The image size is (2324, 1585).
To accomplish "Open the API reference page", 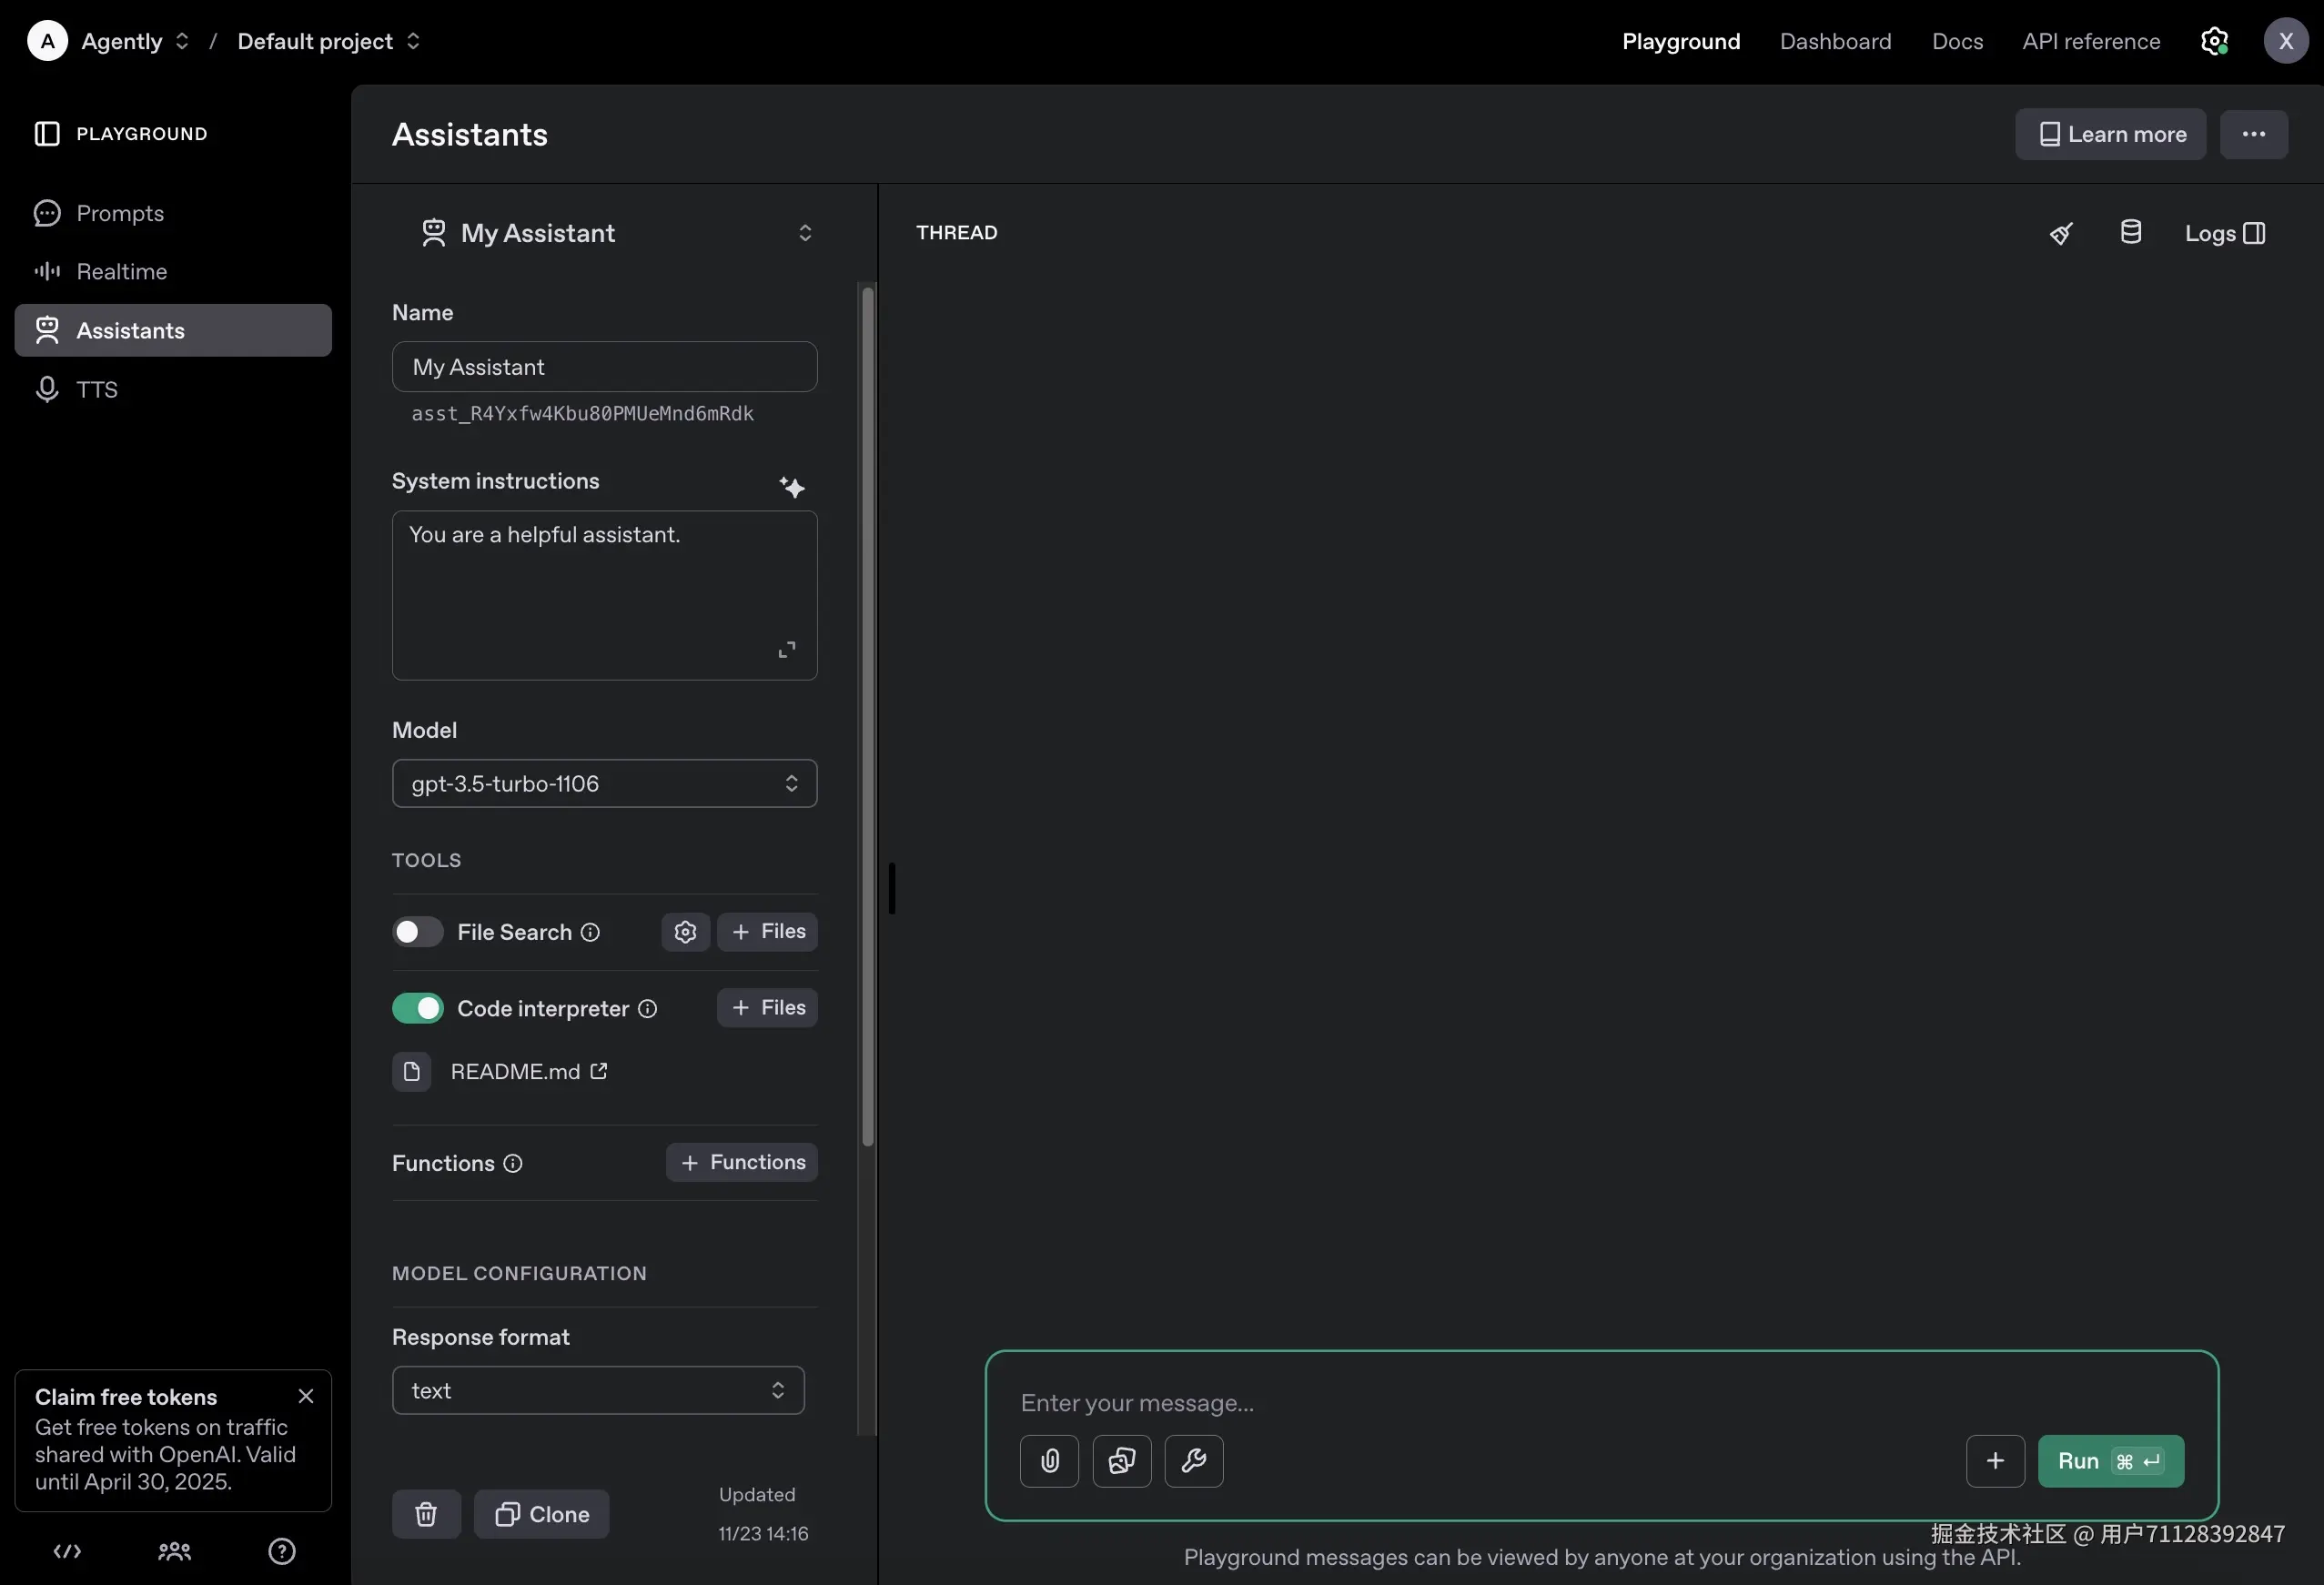I will (2091, 41).
